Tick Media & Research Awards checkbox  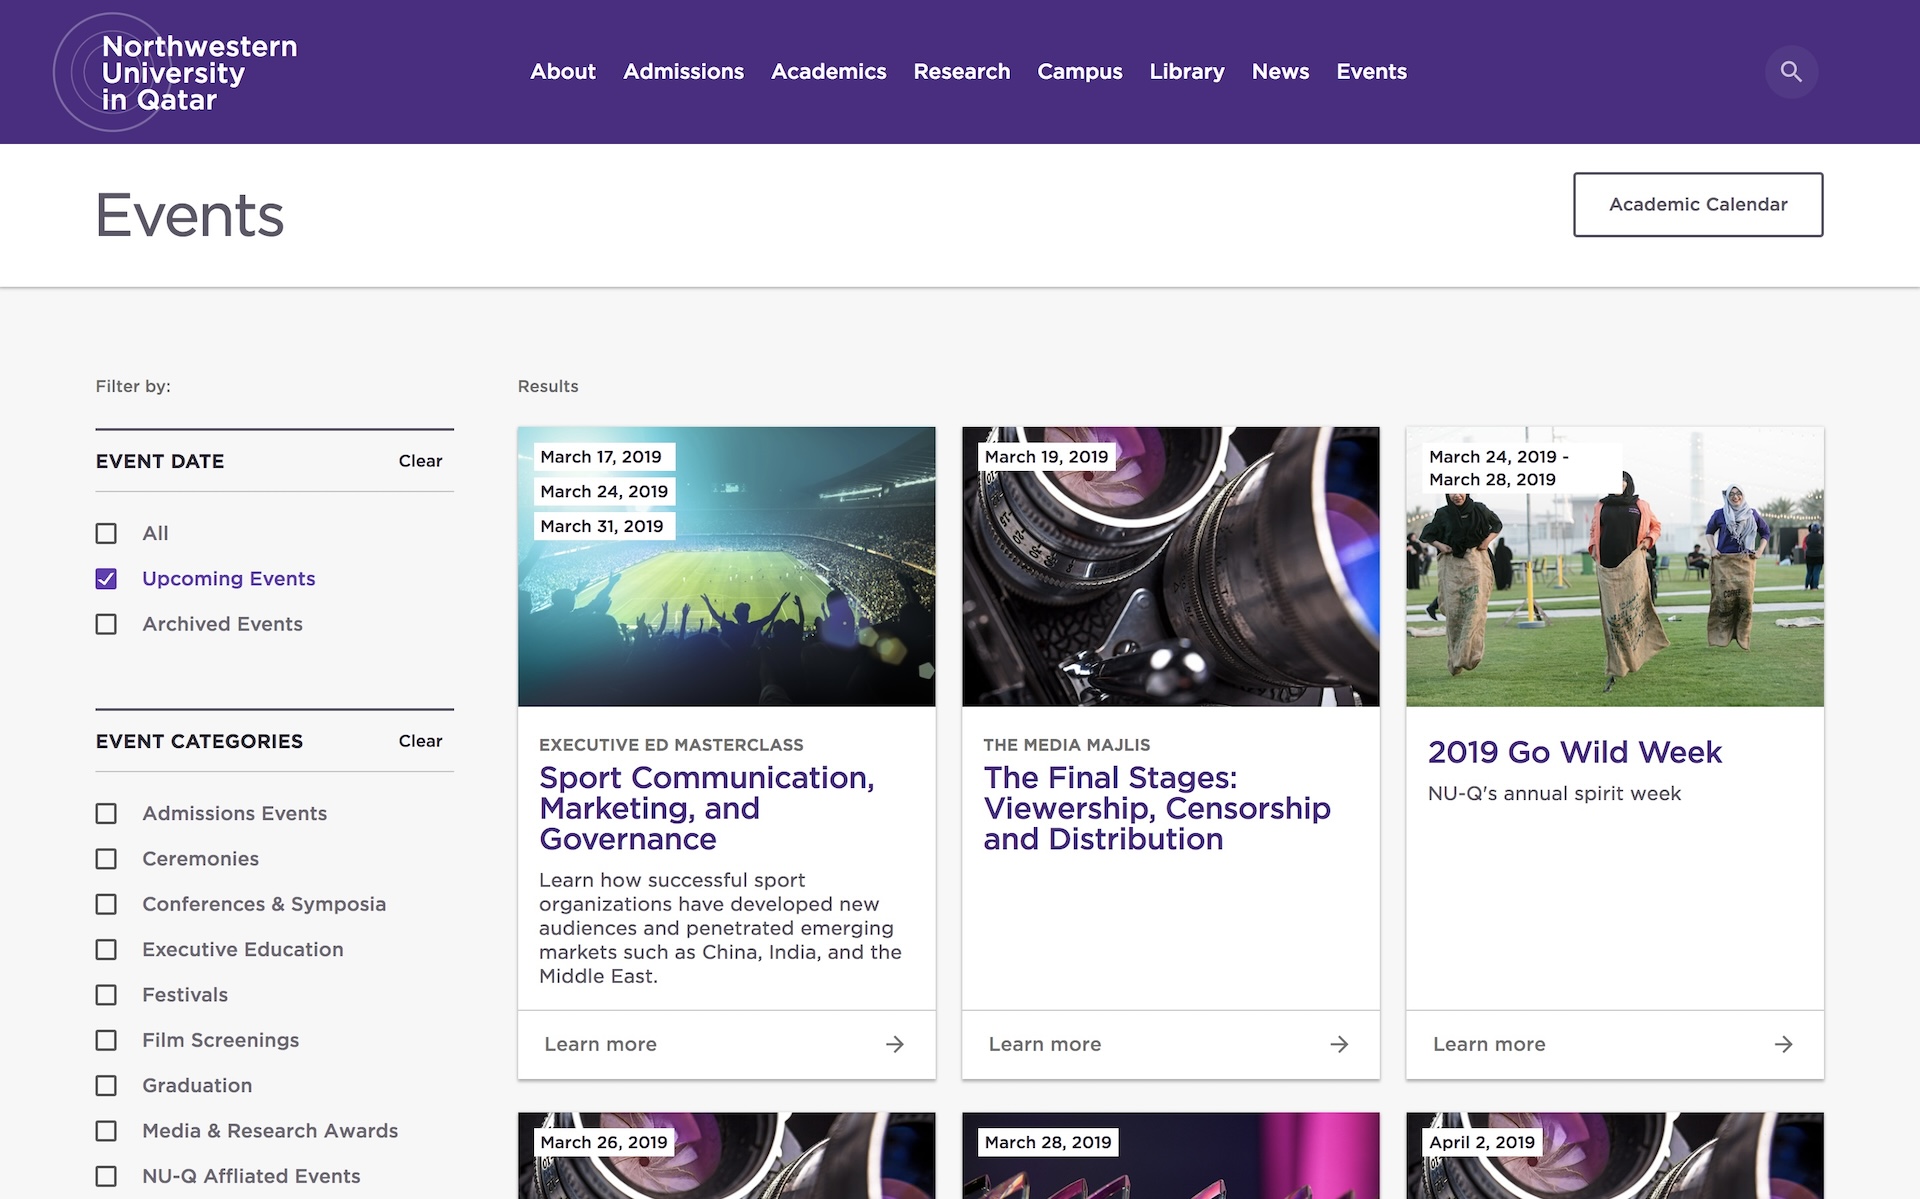coord(106,1131)
